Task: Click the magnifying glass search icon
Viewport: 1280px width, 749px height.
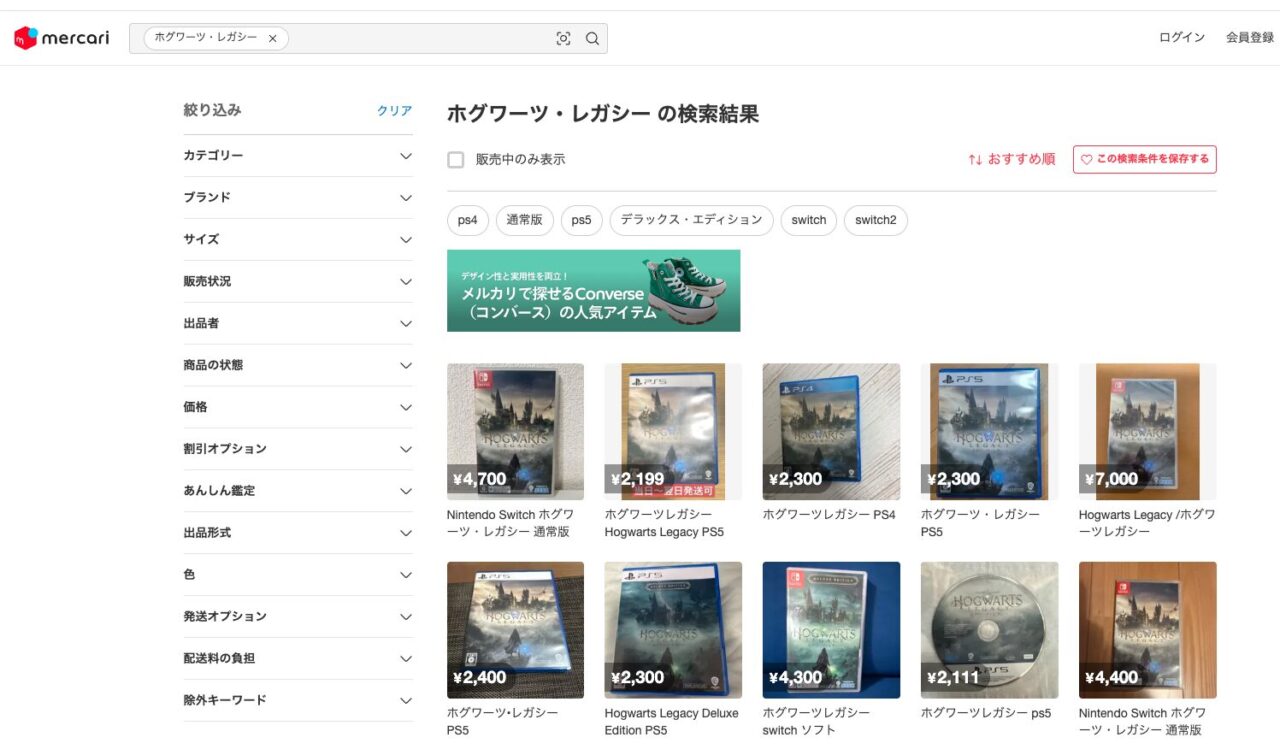Action: (592, 39)
